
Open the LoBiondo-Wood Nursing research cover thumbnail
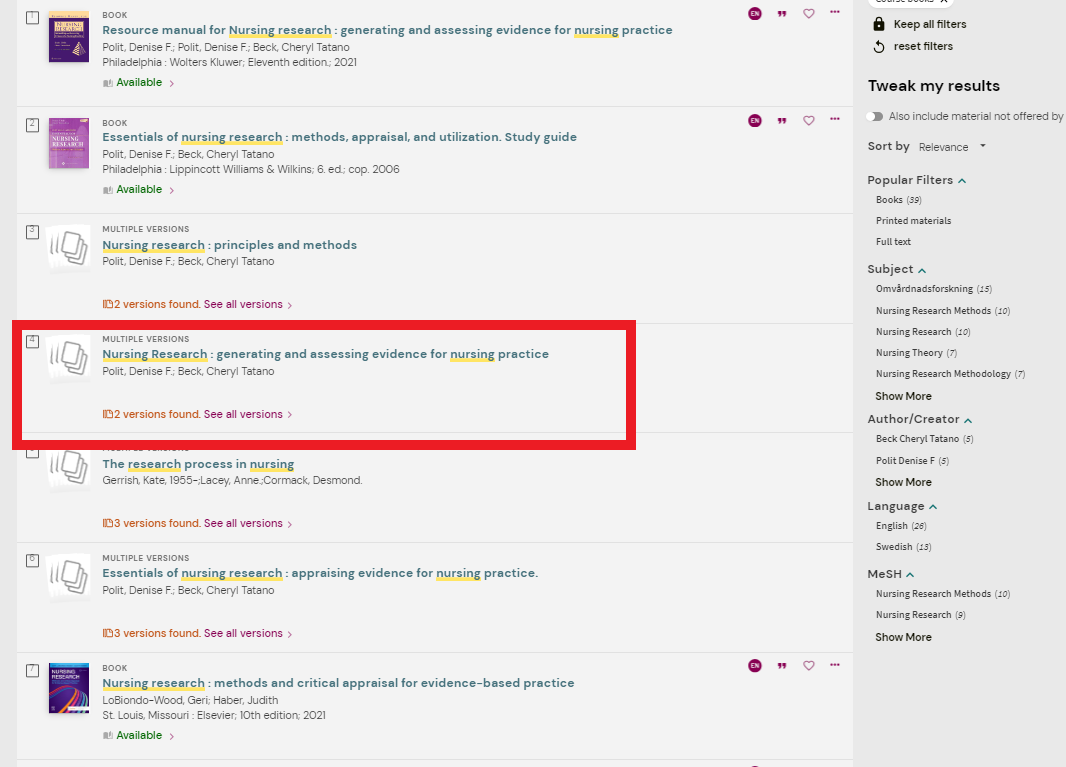point(69,688)
